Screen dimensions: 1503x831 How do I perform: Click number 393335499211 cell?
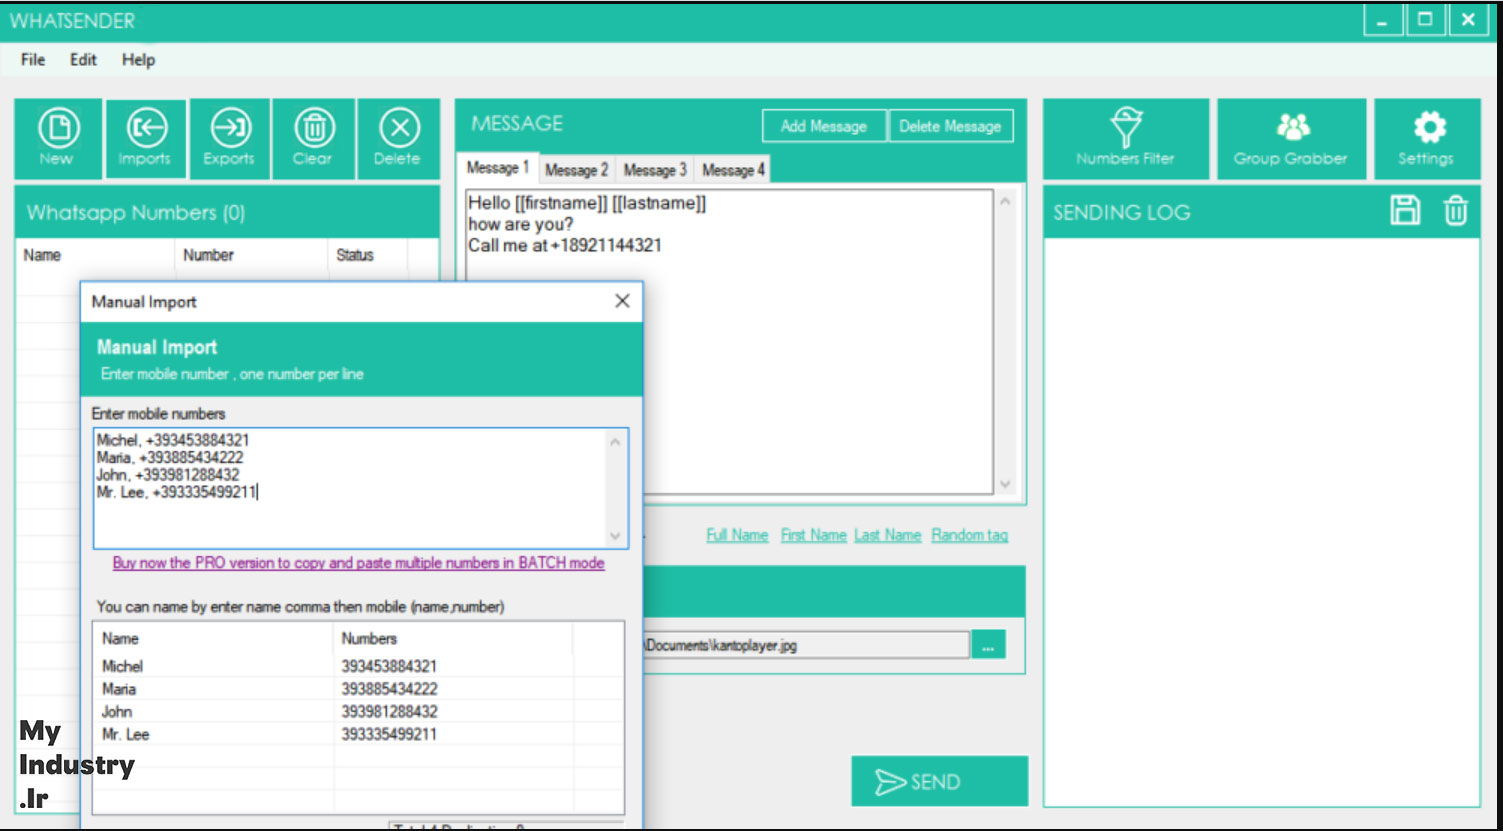coord(389,734)
